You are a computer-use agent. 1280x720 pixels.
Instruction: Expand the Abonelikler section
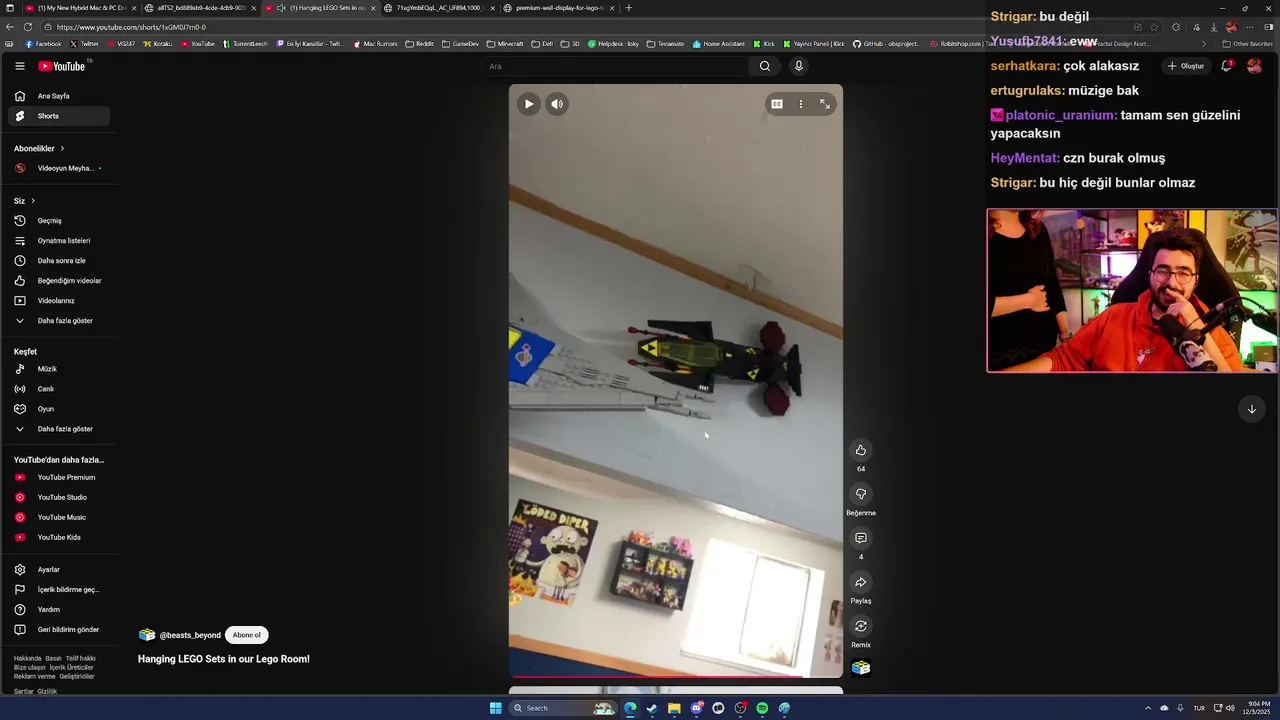[39, 148]
